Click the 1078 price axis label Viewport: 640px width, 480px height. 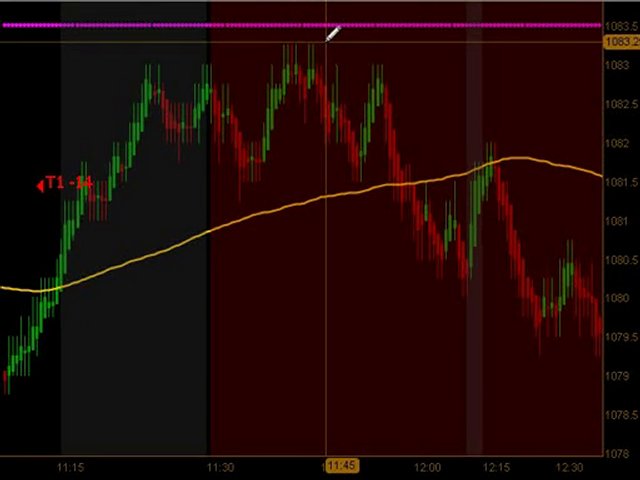(617, 453)
